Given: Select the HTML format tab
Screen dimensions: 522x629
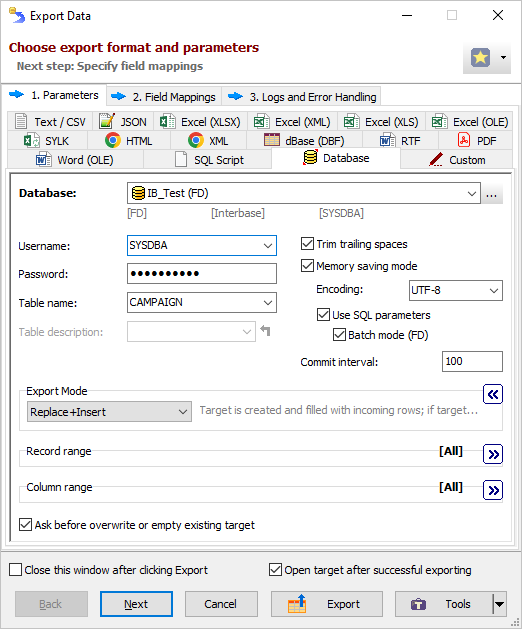Looking at the screenshot, I should [x=129, y=141].
